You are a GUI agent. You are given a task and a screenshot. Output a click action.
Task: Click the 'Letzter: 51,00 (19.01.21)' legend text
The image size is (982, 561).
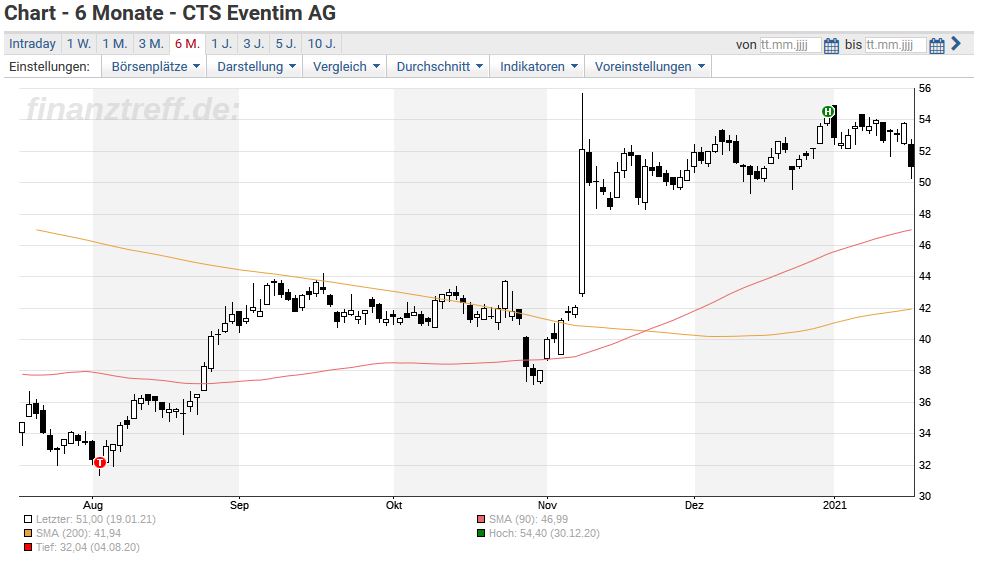[96, 519]
